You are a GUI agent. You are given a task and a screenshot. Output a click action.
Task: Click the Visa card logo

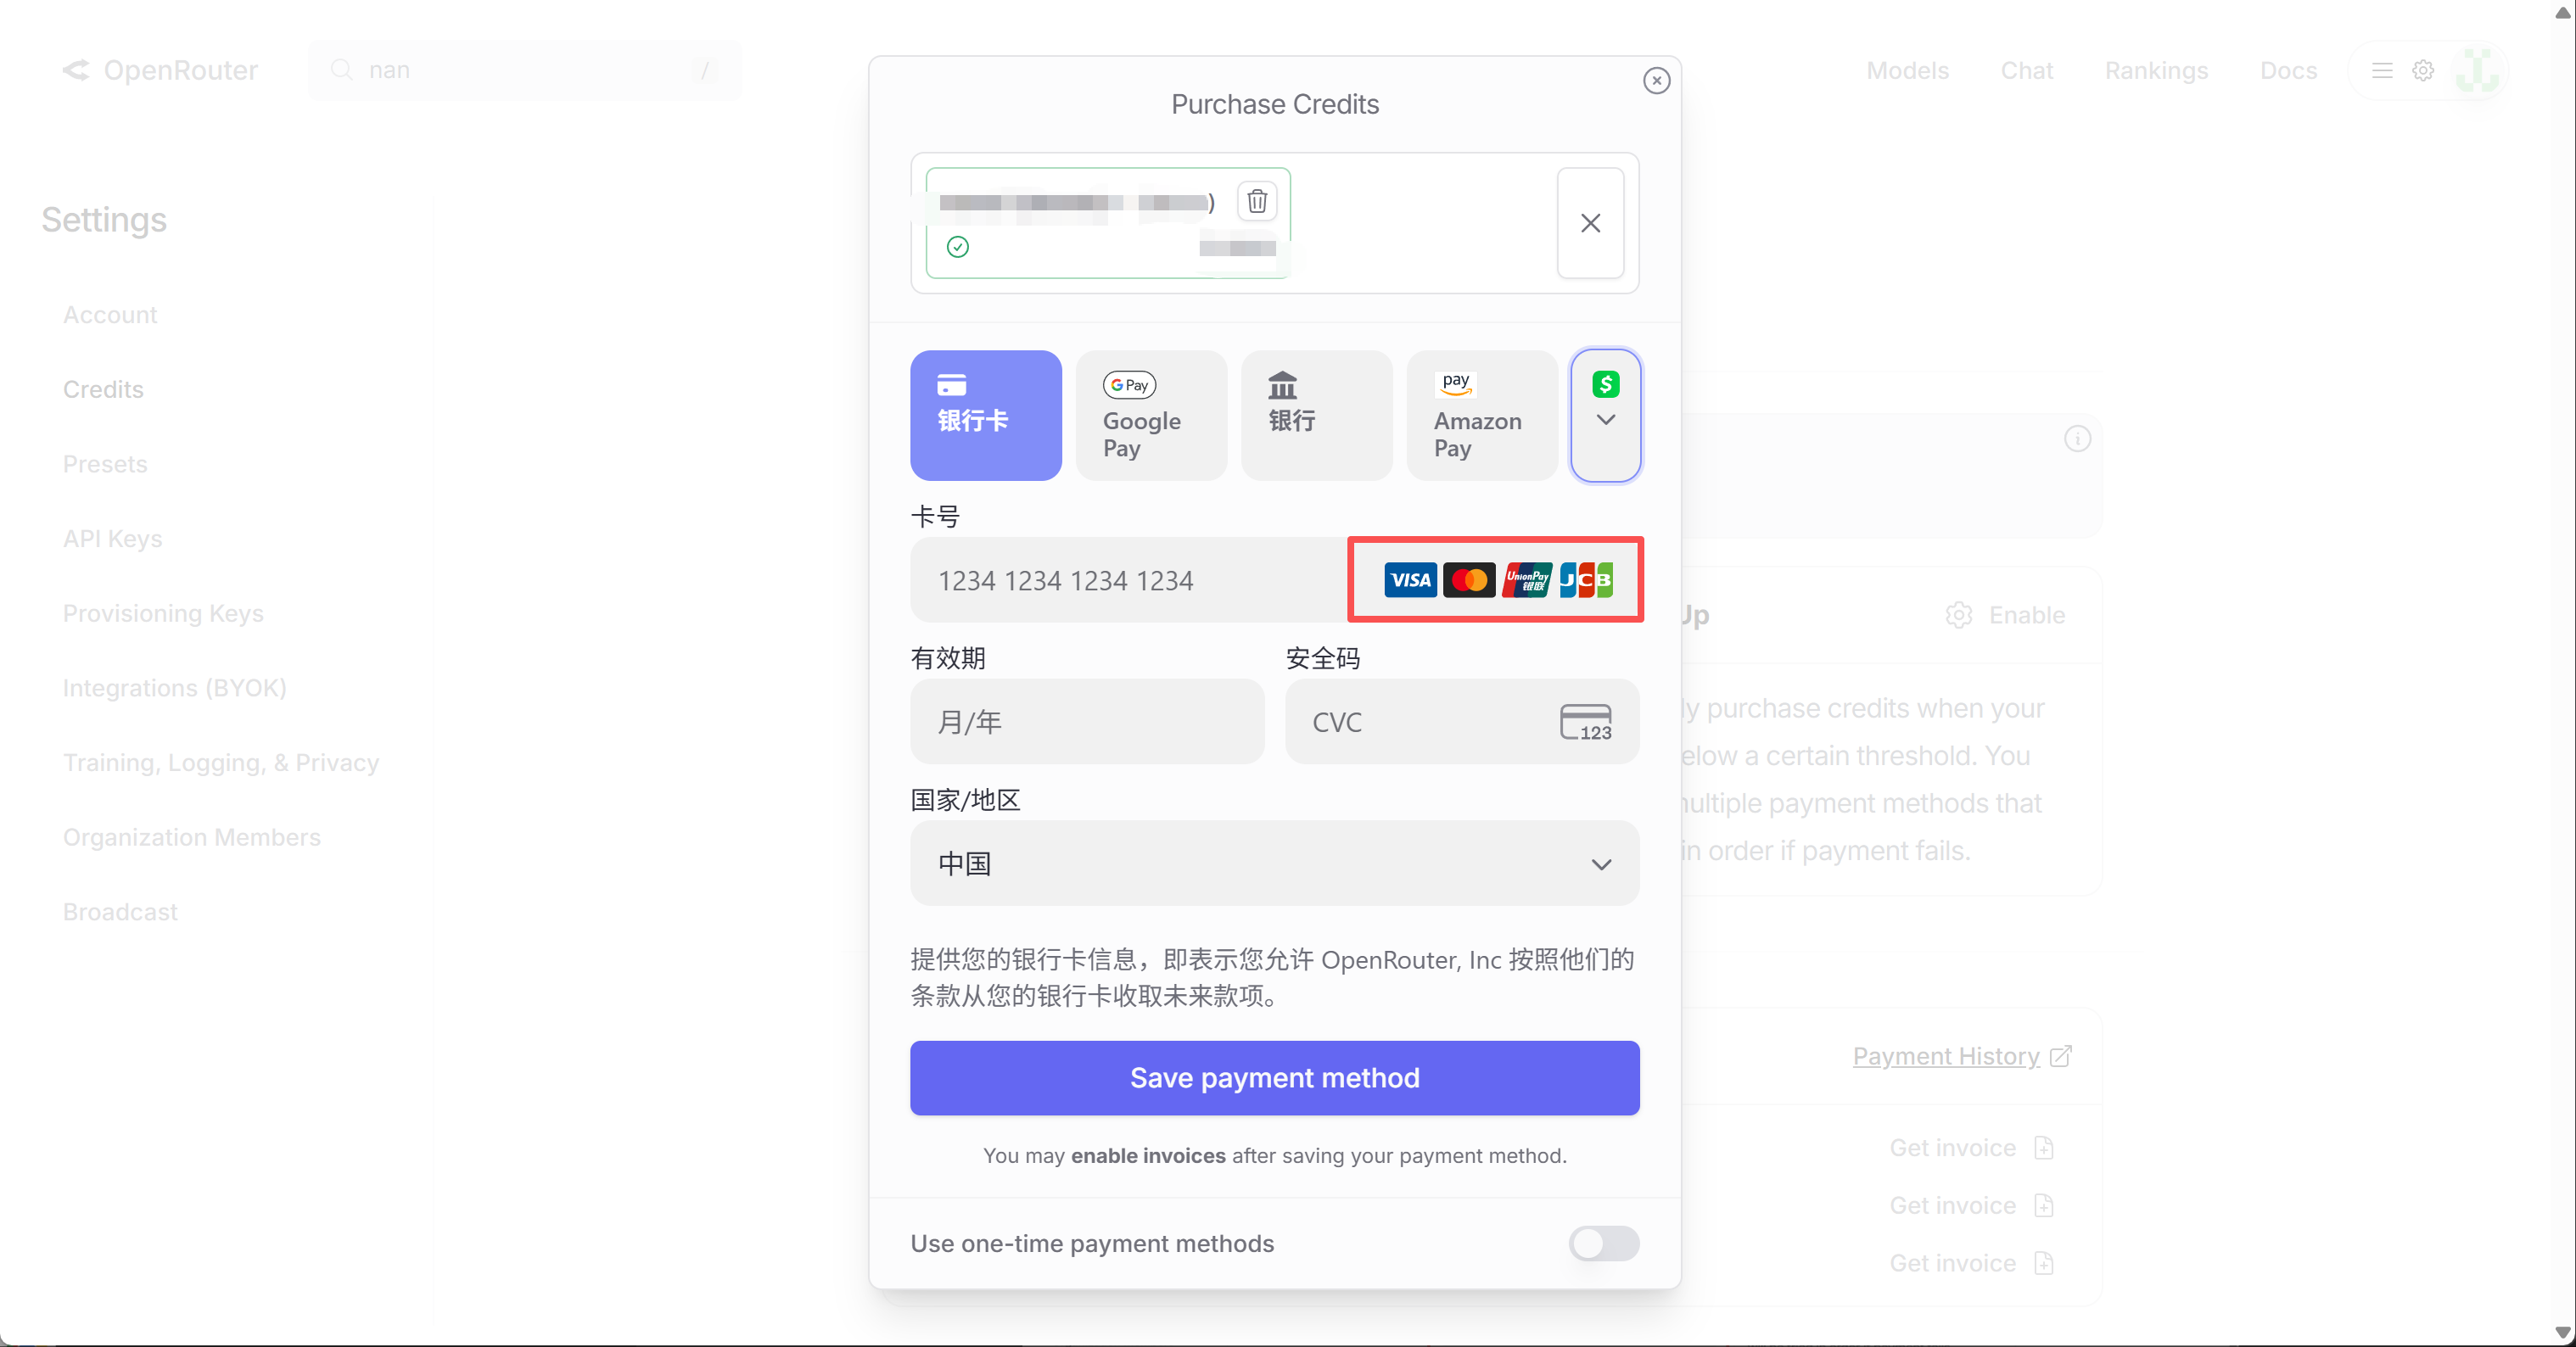[x=1410, y=580]
